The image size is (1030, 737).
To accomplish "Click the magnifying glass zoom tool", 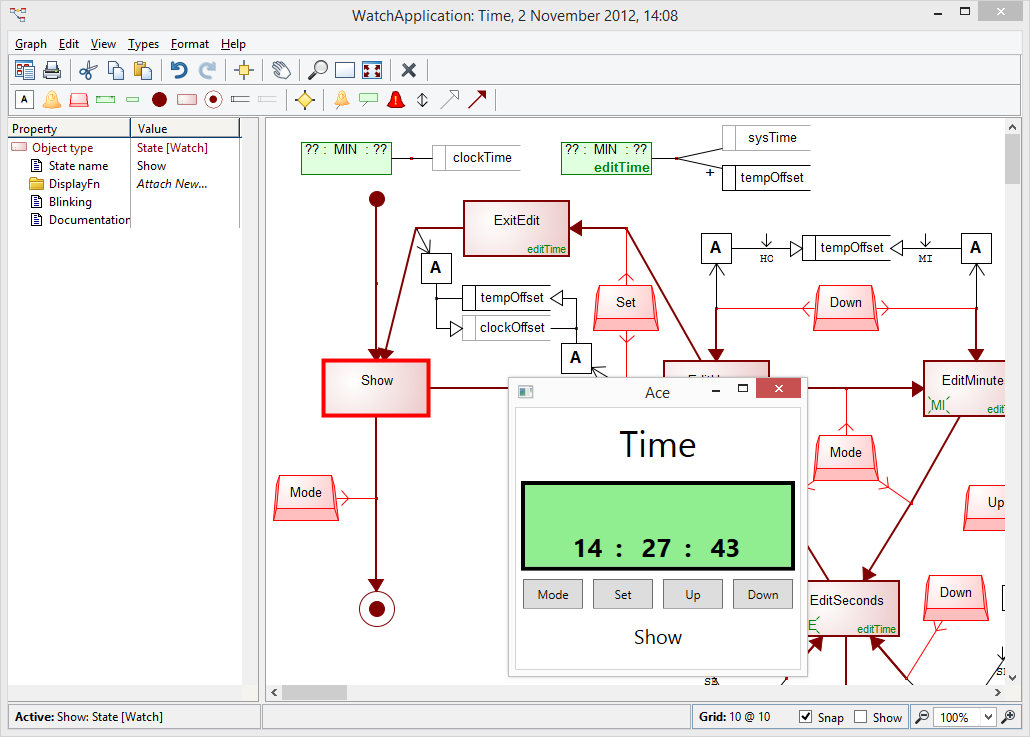I will [x=318, y=70].
